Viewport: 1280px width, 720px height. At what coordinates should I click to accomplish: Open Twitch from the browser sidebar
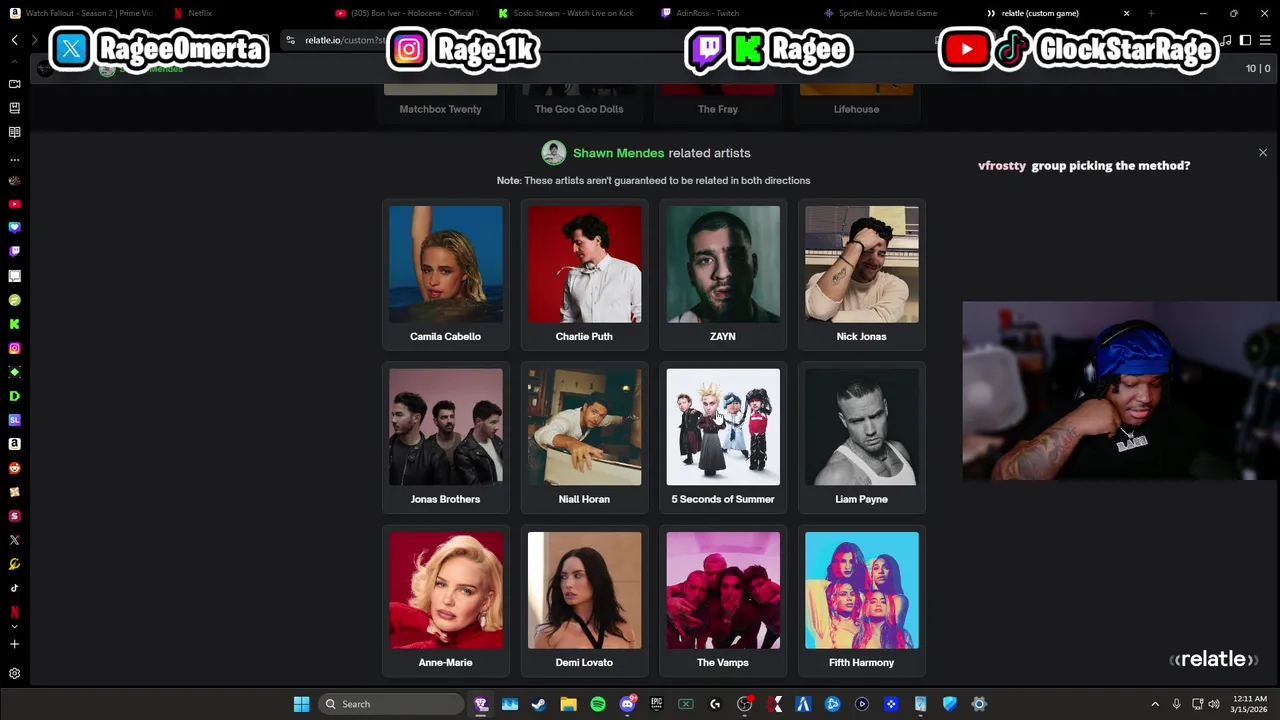(14, 252)
